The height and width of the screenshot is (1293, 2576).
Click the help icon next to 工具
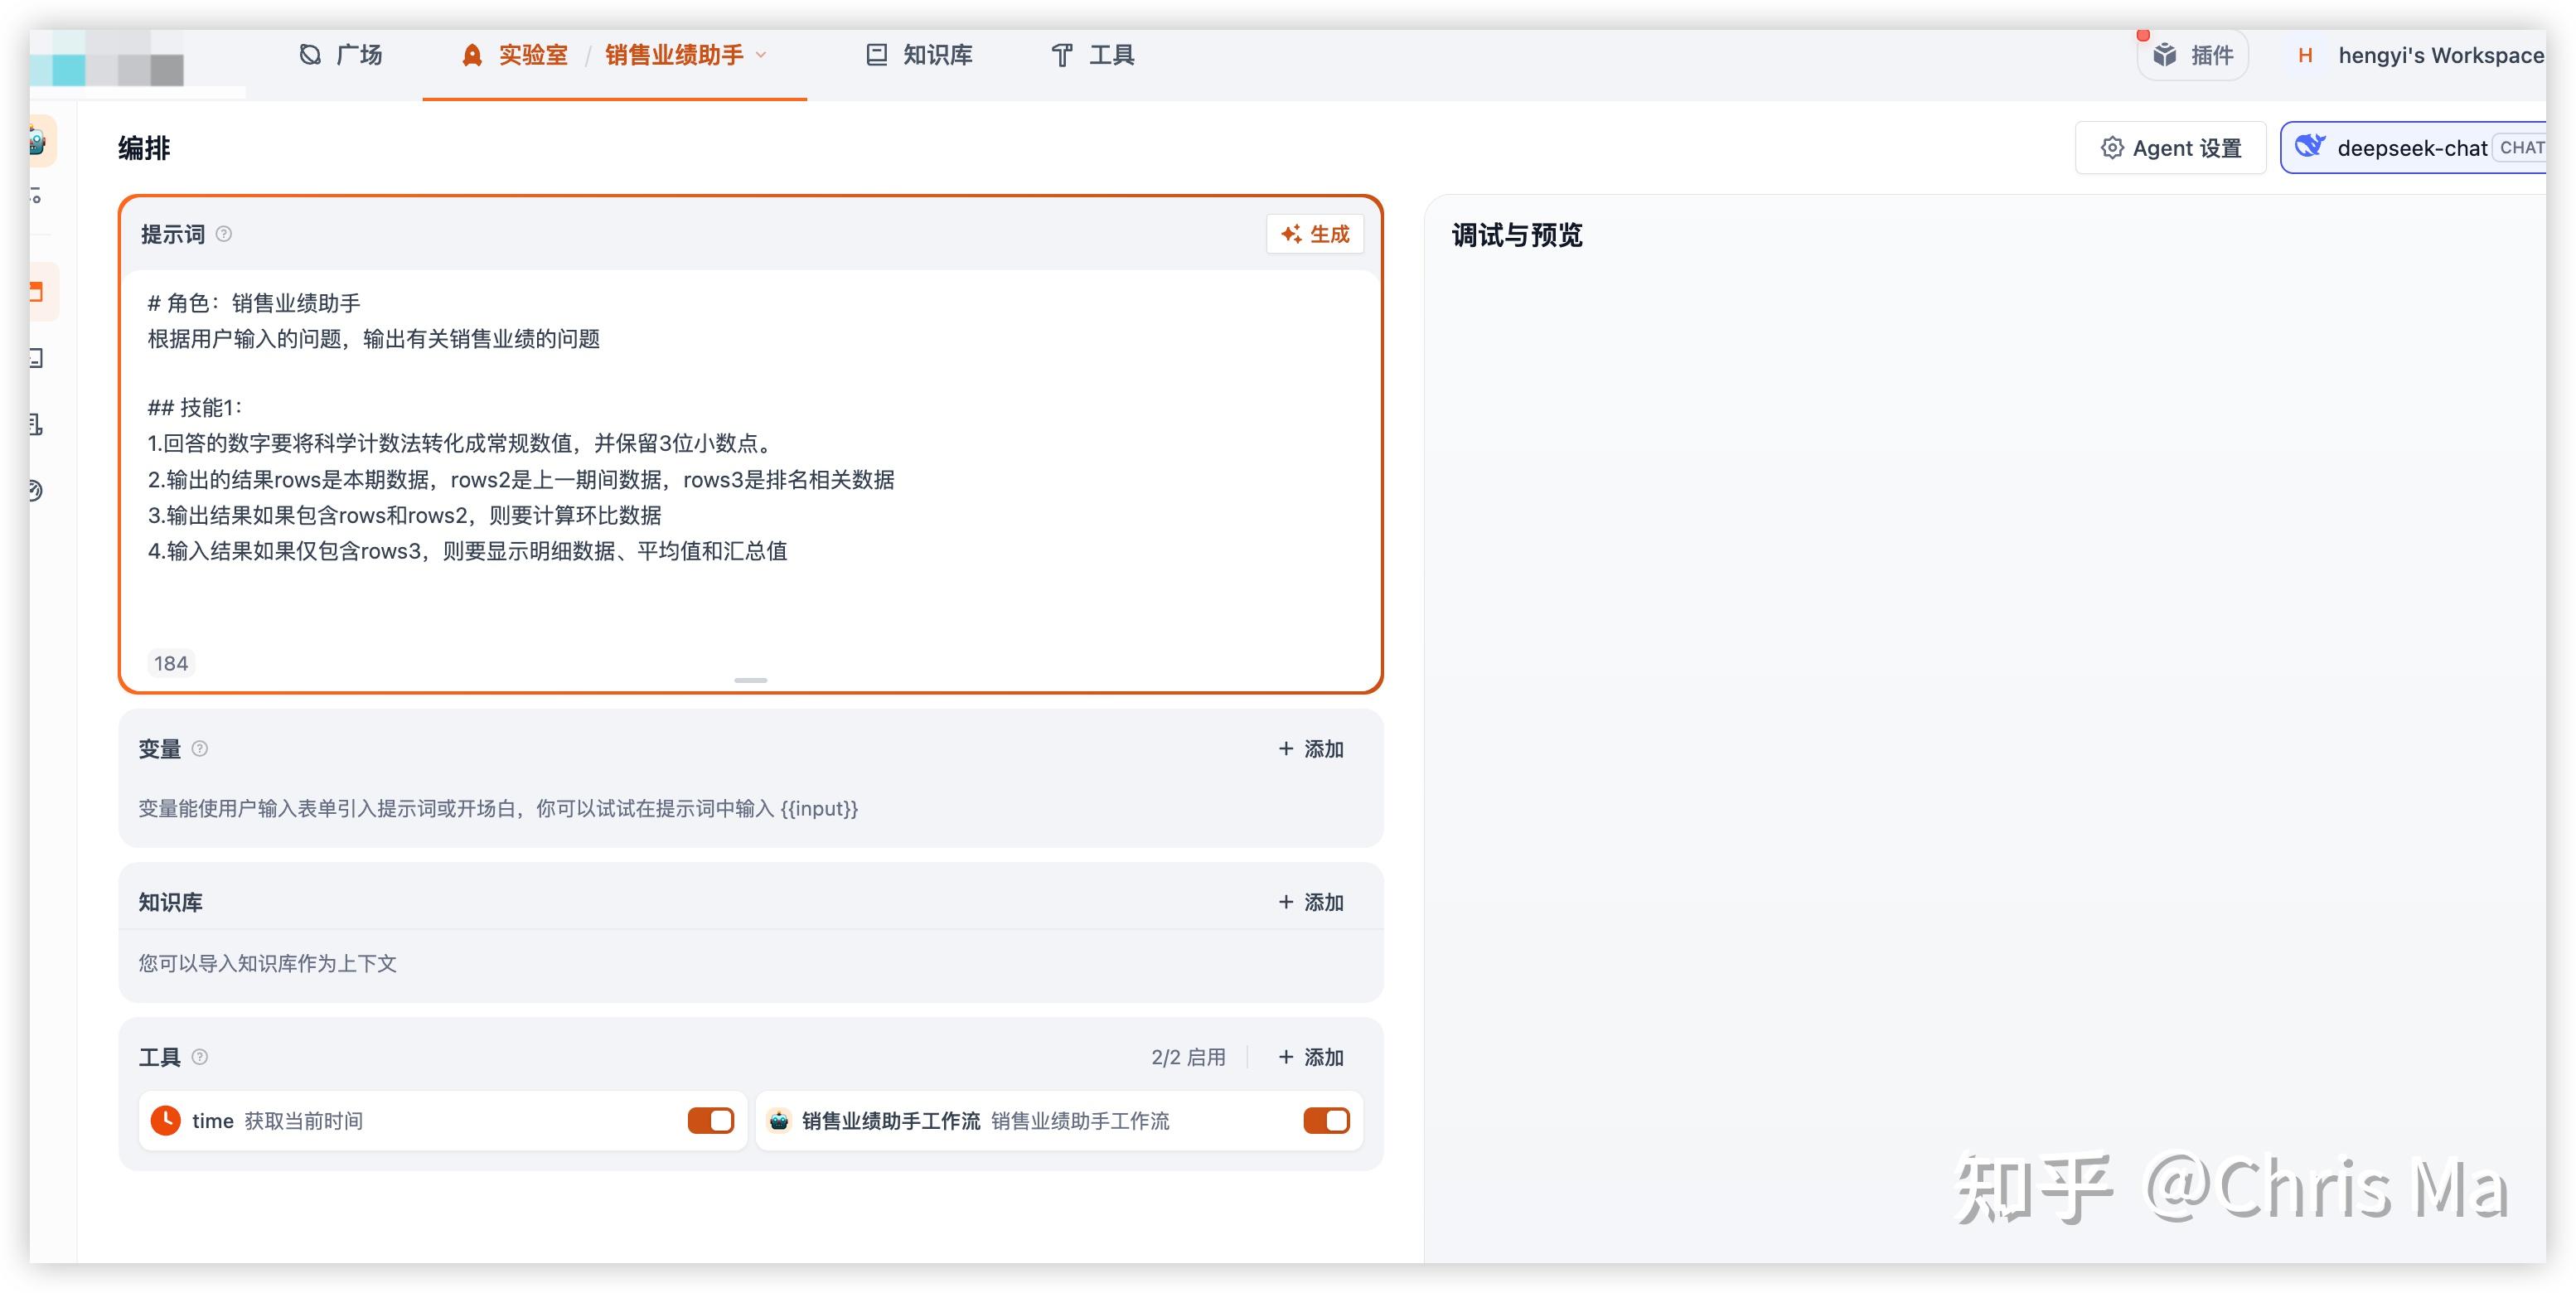click(200, 1057)
